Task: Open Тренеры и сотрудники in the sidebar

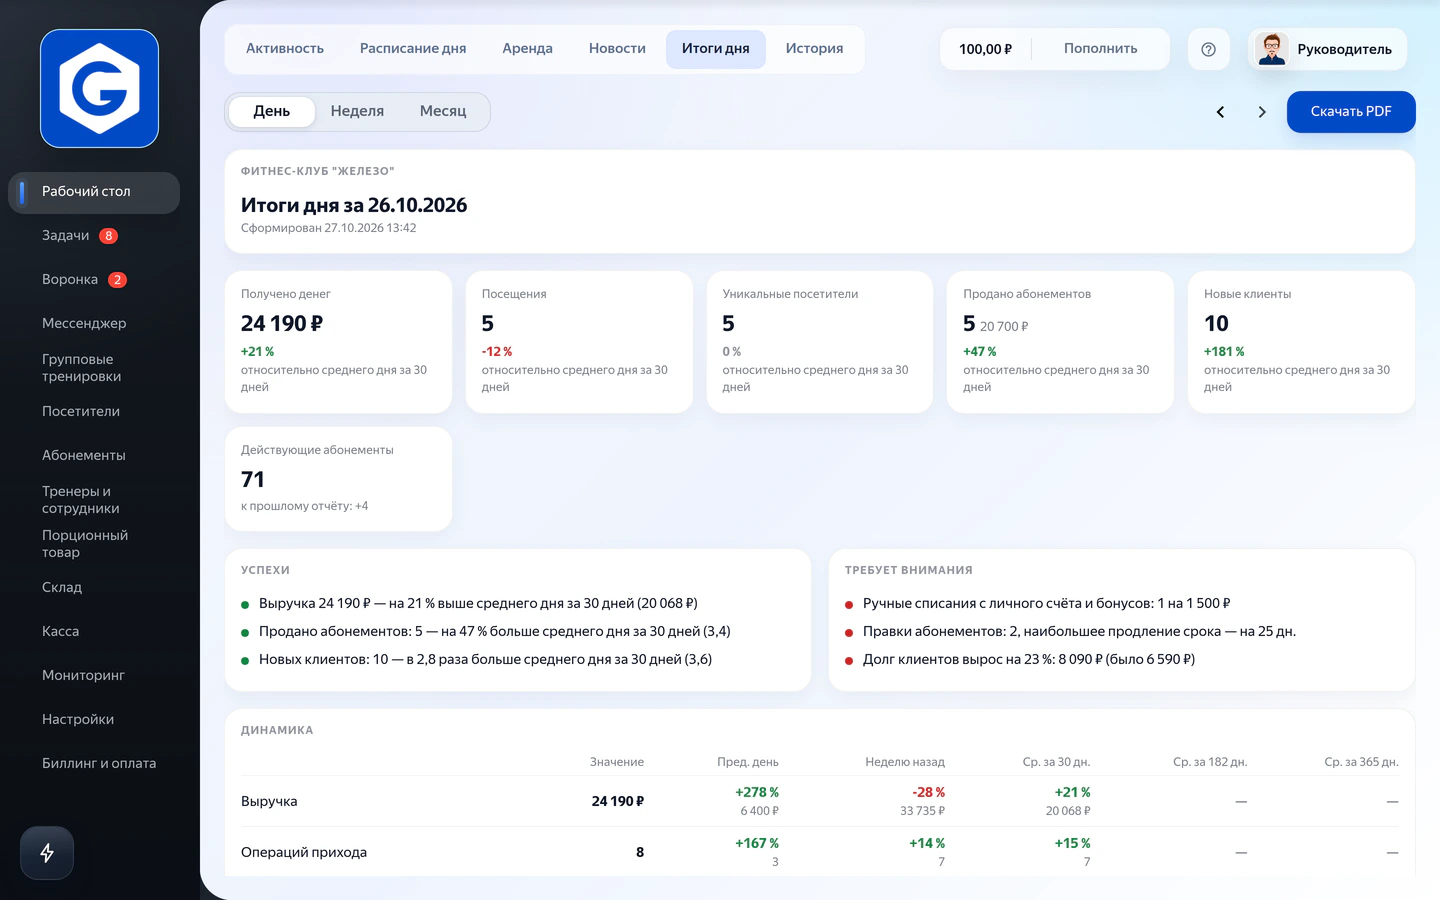Action: click(x=94, y=500)
